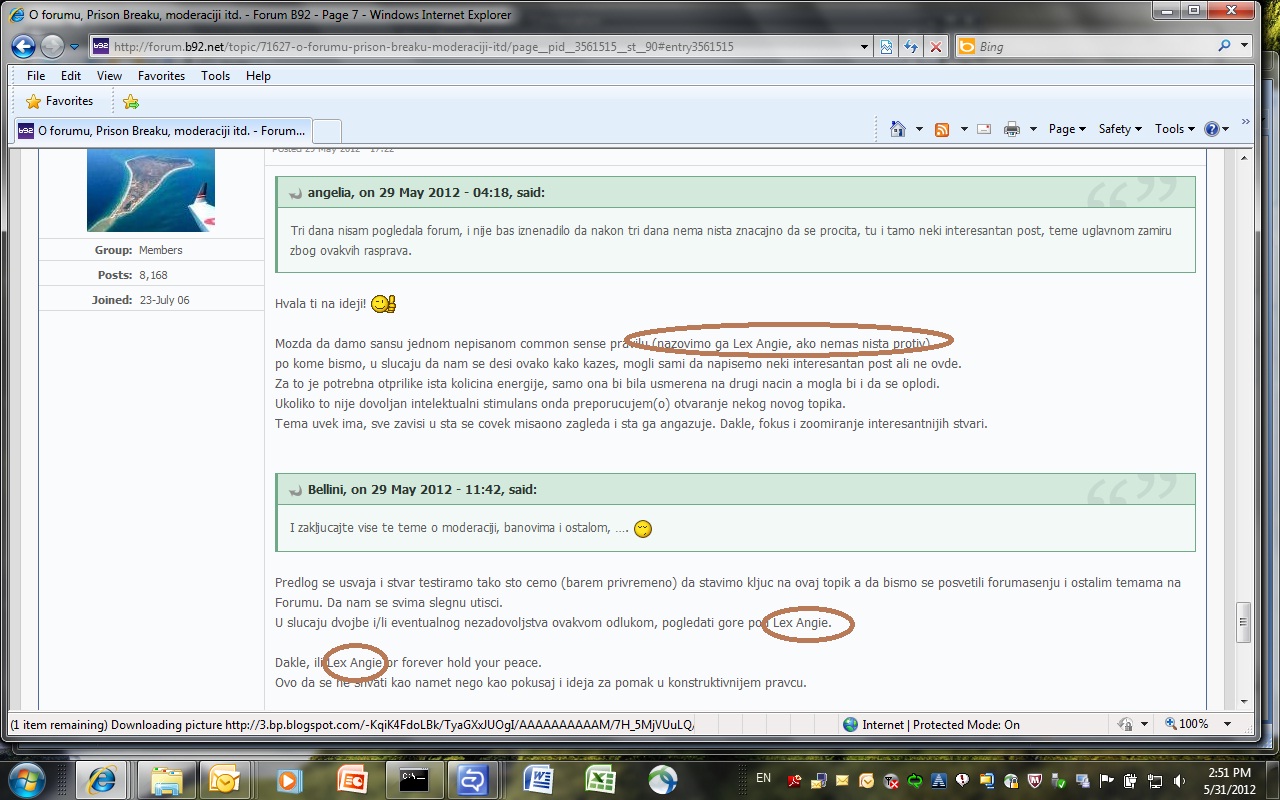Click the text 'Joined: 23-July 06'

[x=140, y=300]
